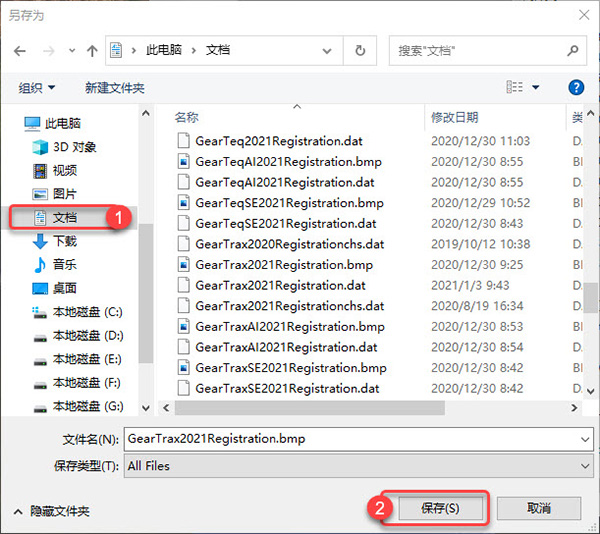Select 3D 对象 in the sidebar

(x=73, y=147)
